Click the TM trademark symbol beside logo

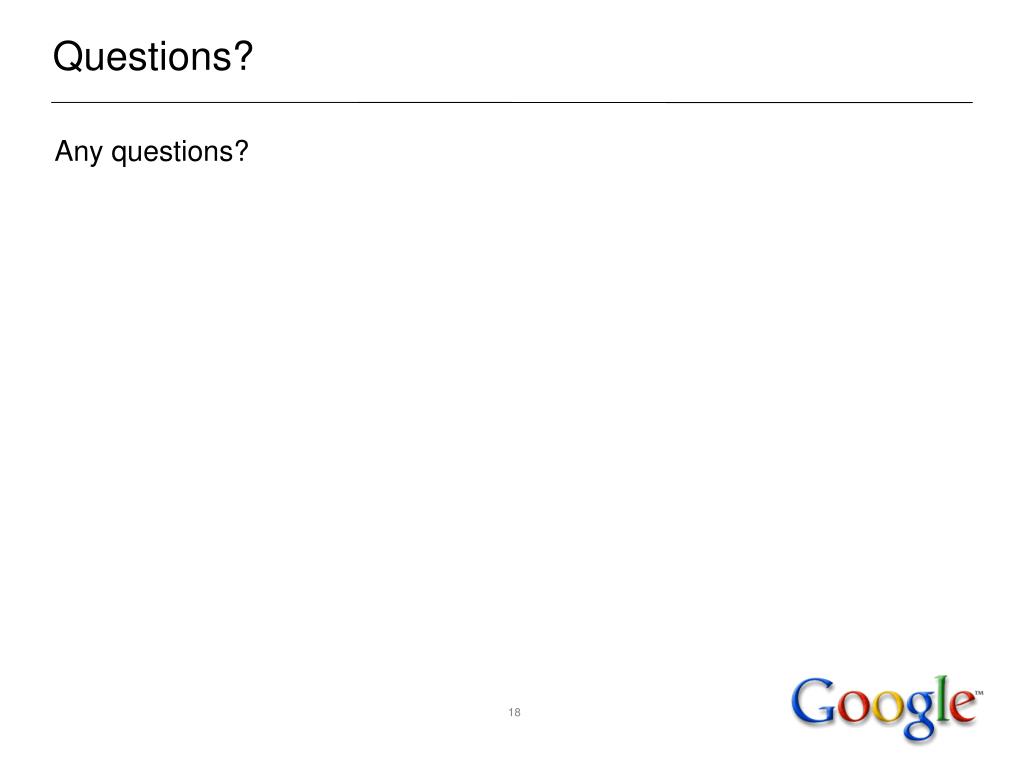[x=979, y=693]
